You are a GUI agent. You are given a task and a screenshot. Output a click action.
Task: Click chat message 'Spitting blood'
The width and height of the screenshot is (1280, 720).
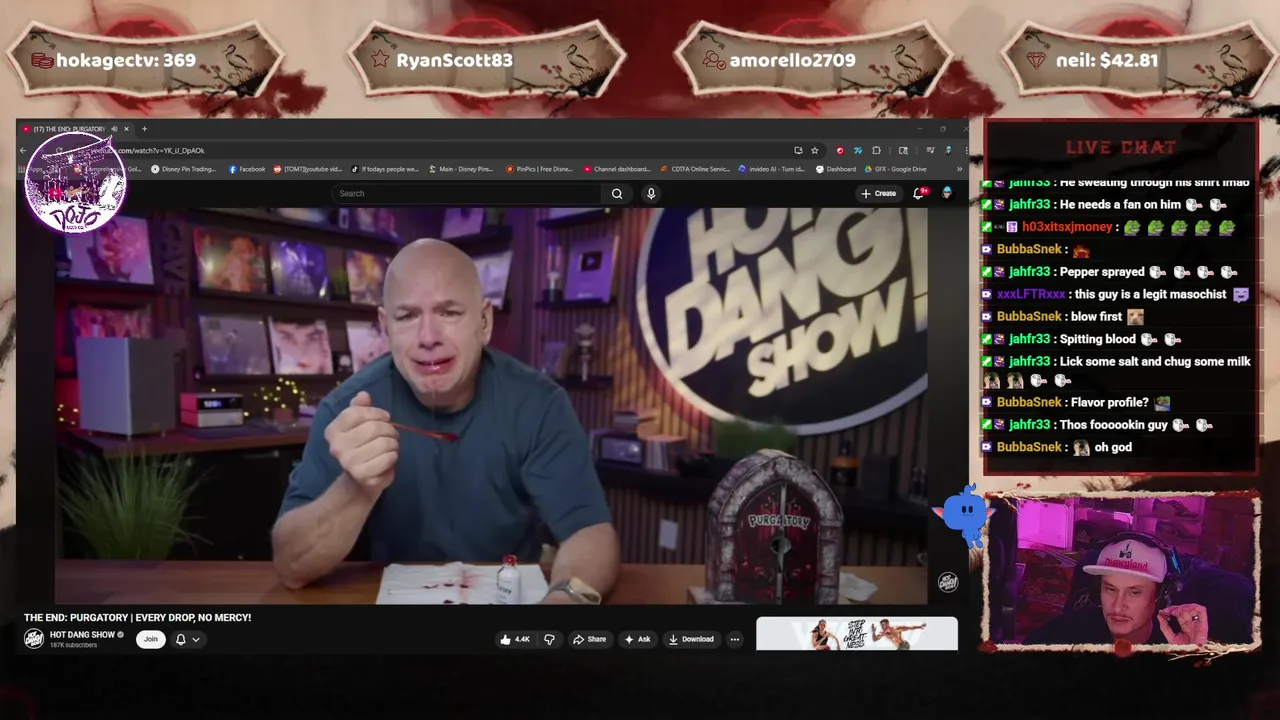pyautogui.click(x=1098, y=339)
